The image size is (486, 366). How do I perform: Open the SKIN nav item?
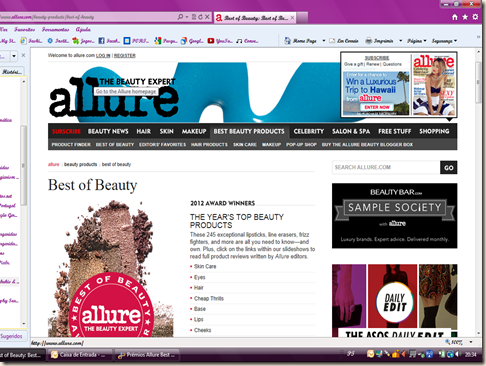166,131
